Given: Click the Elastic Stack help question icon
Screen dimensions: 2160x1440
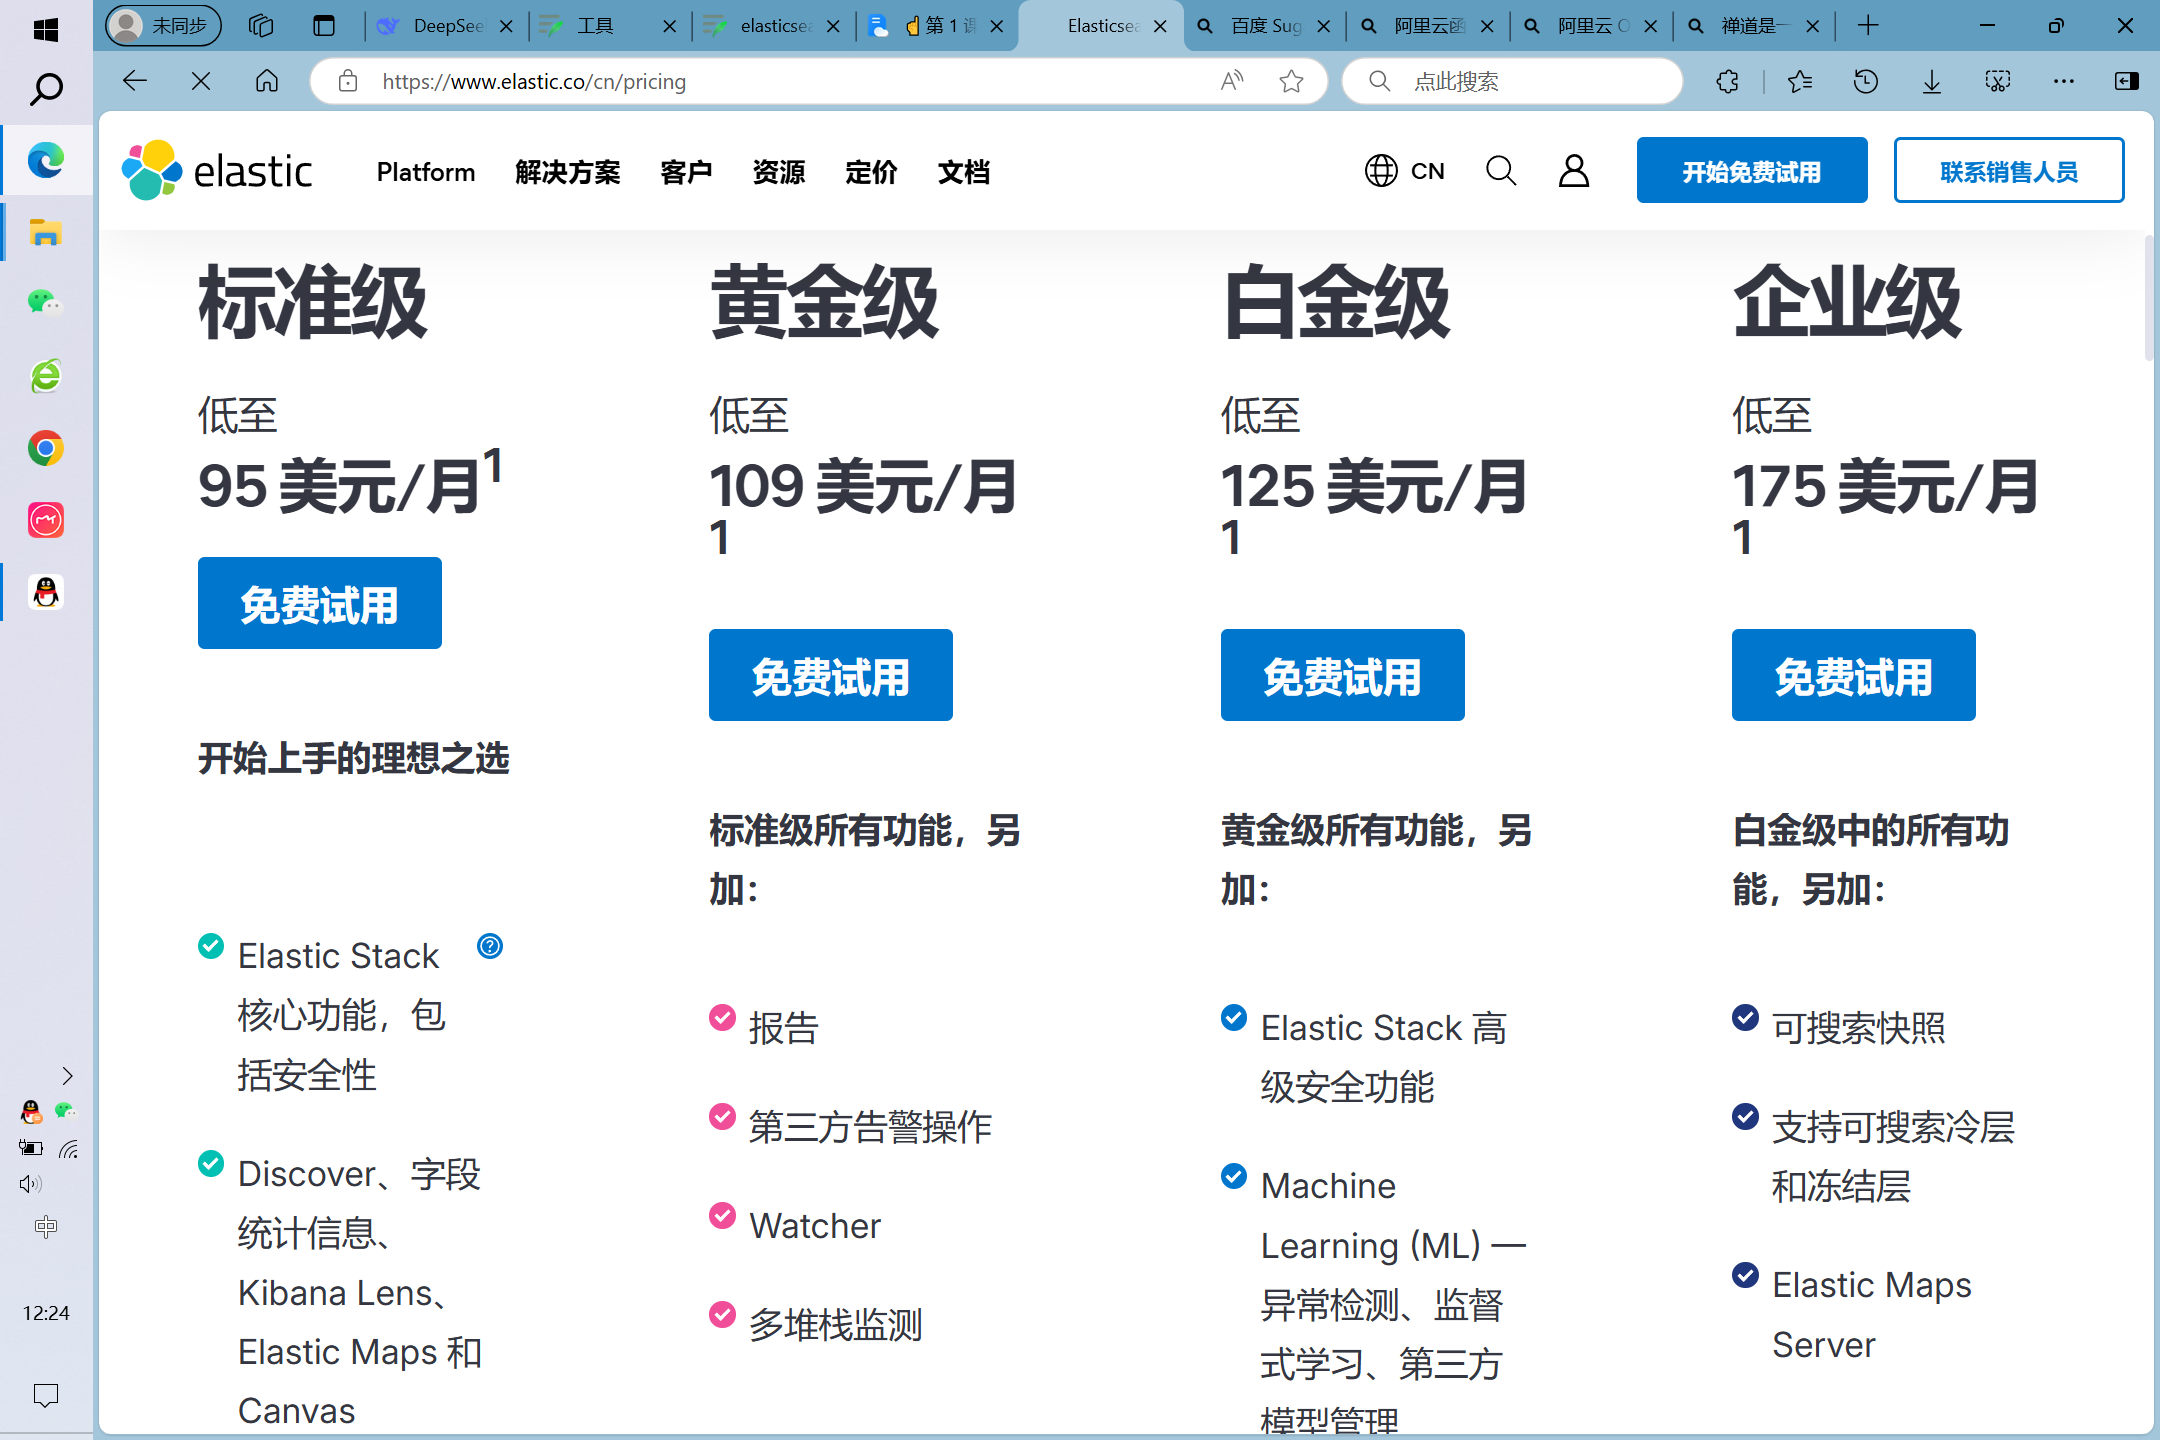Looking at the screenshot, I should coord(490,946).
